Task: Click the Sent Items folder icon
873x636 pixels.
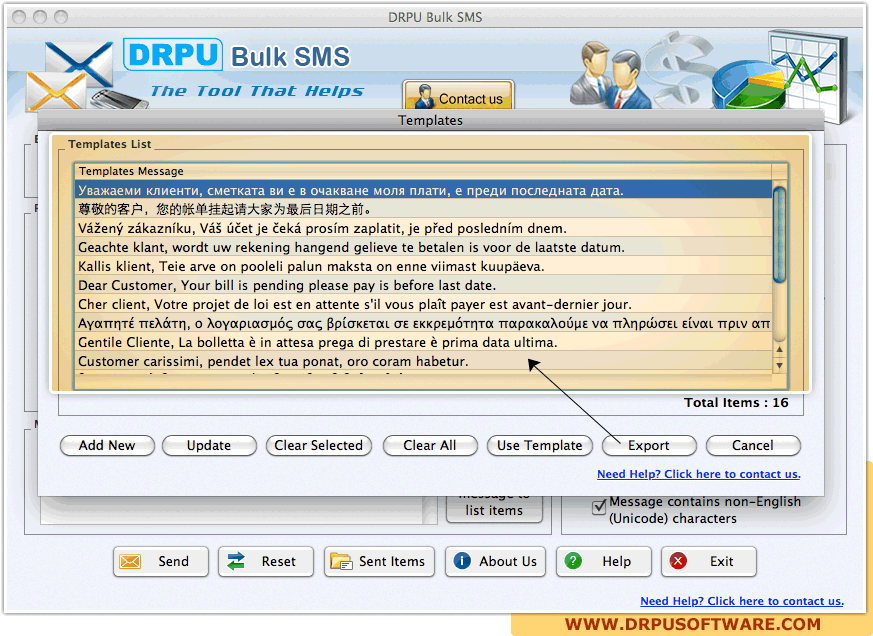Action: pos(341,561)
